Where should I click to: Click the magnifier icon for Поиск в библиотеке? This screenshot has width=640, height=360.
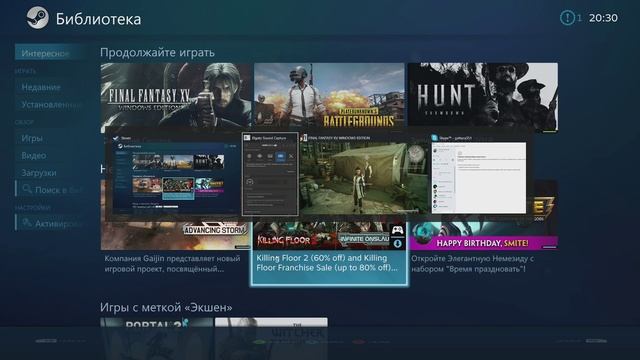point(27,189)
